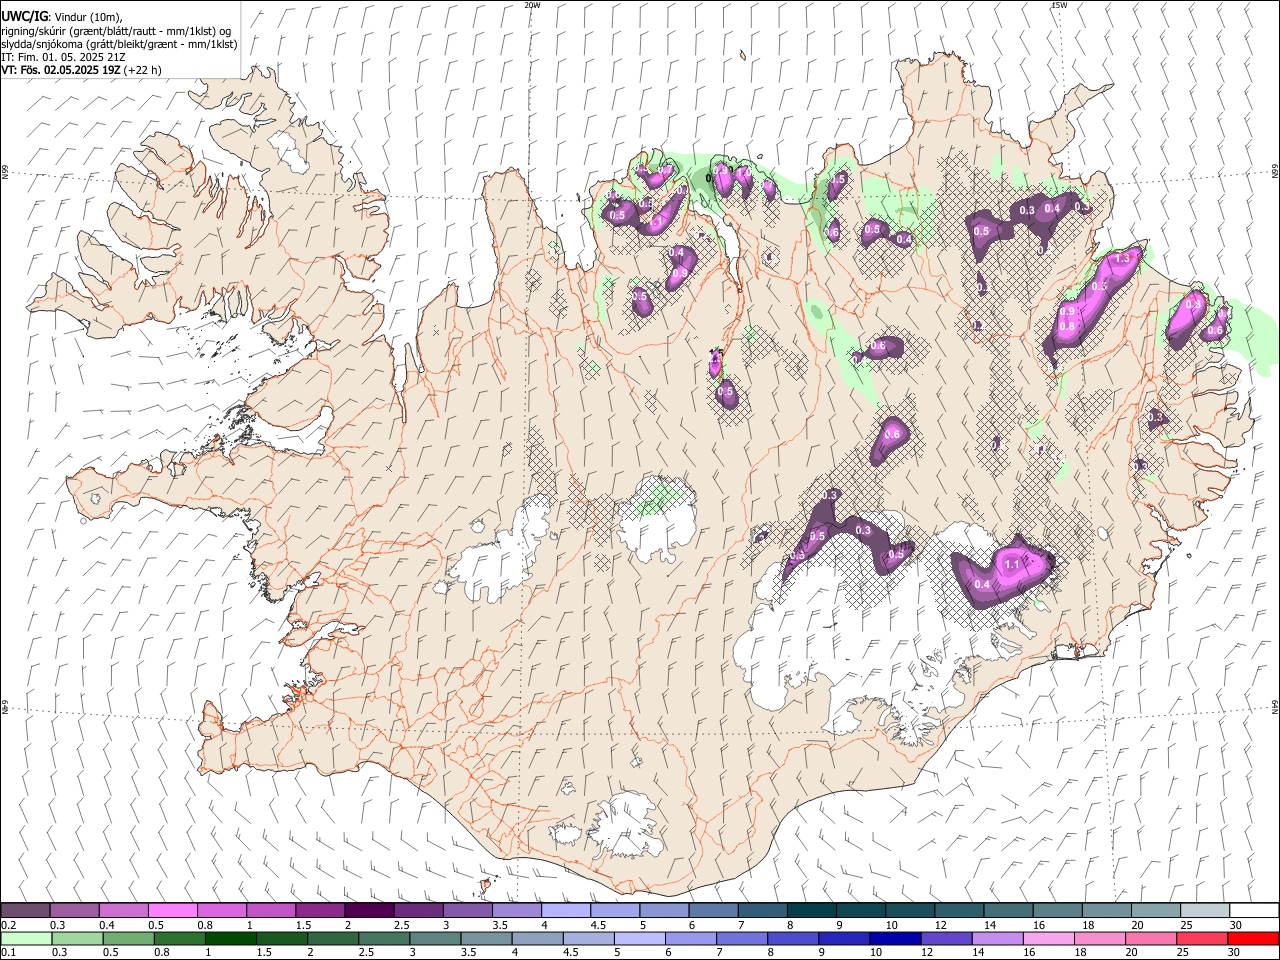Select the snow legend swatch starting at 6
This screenshot has height=960, width=1280.
click(713, 911)
